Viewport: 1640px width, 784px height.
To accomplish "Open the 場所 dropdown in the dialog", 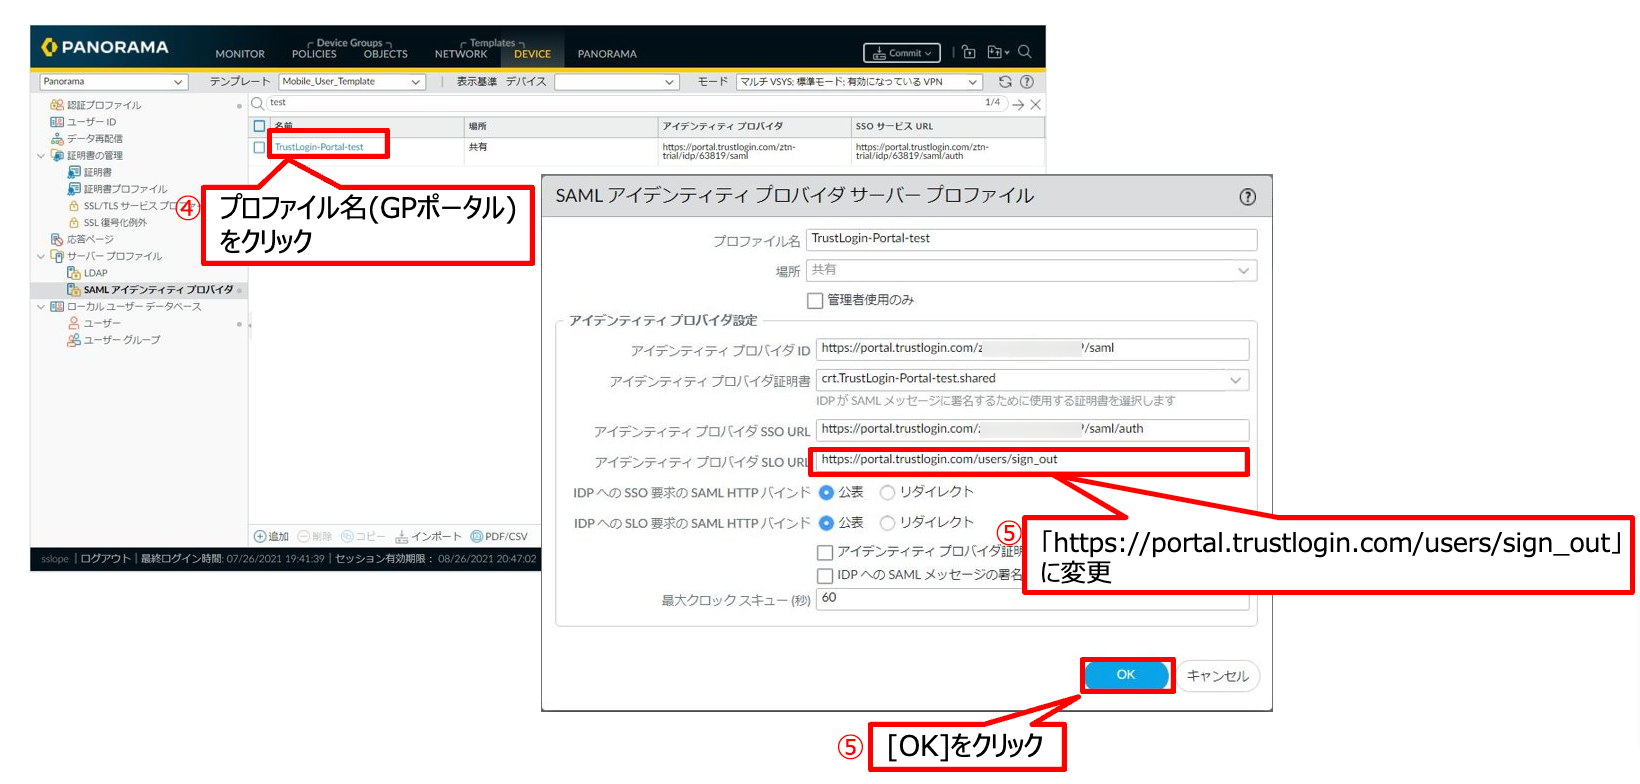I will [x=1031, y=271].
